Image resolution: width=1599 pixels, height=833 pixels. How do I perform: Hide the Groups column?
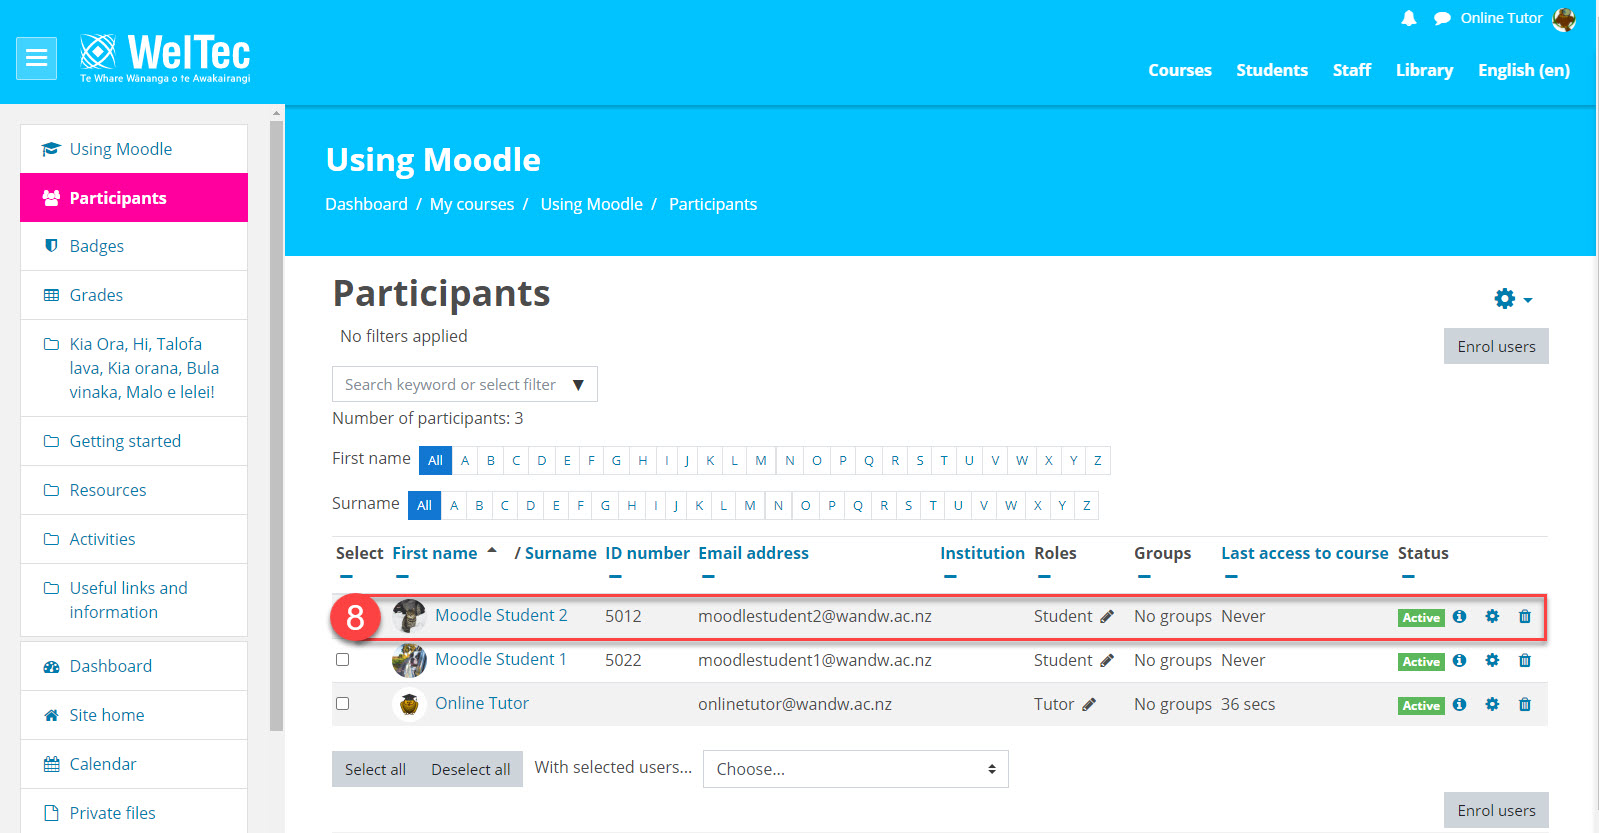click(1144, 577)
